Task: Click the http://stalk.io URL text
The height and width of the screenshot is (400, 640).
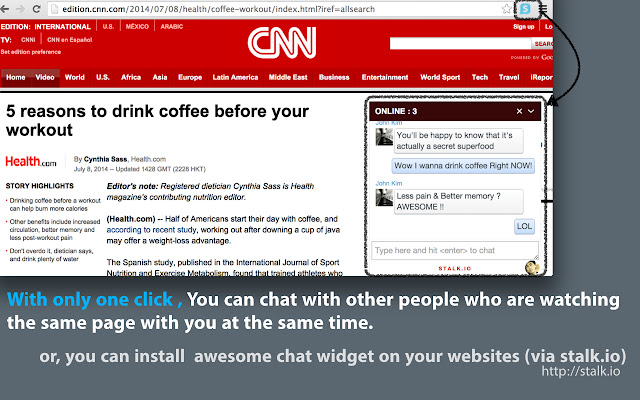Action: tap(581, 371)
